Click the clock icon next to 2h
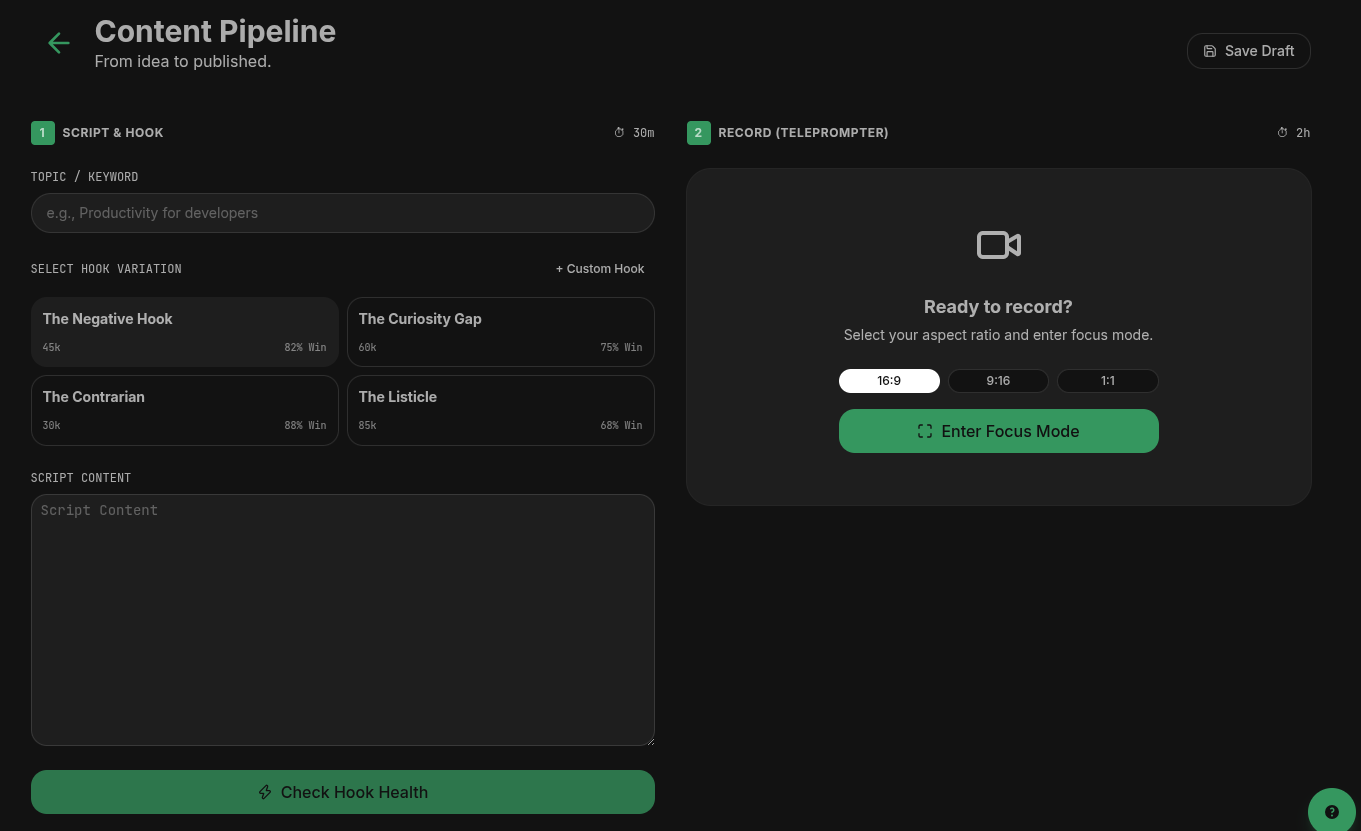The image size is (1361, 831). tap(1283, 133)
